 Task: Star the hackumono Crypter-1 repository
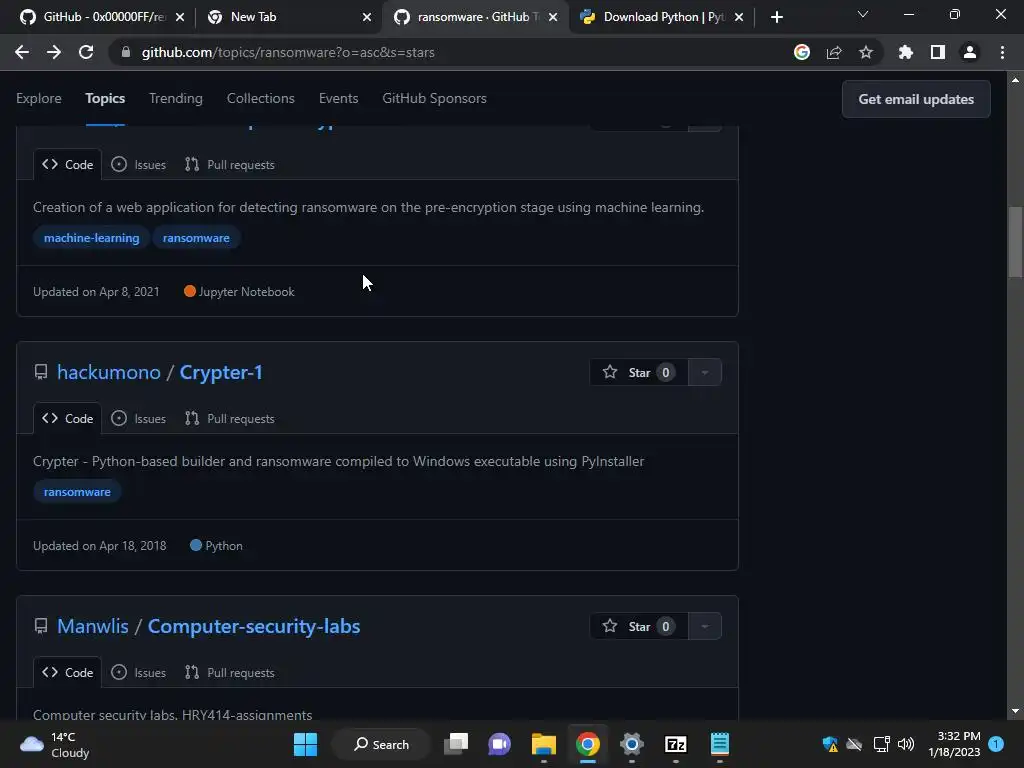point(639,372)
